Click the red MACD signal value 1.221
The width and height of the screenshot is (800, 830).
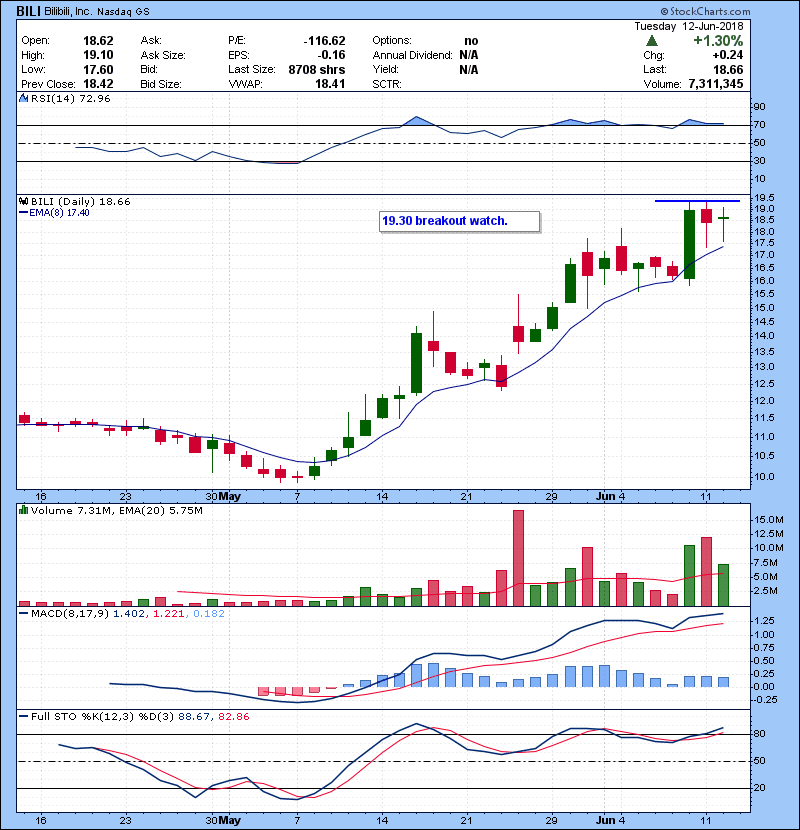point(168,614)
